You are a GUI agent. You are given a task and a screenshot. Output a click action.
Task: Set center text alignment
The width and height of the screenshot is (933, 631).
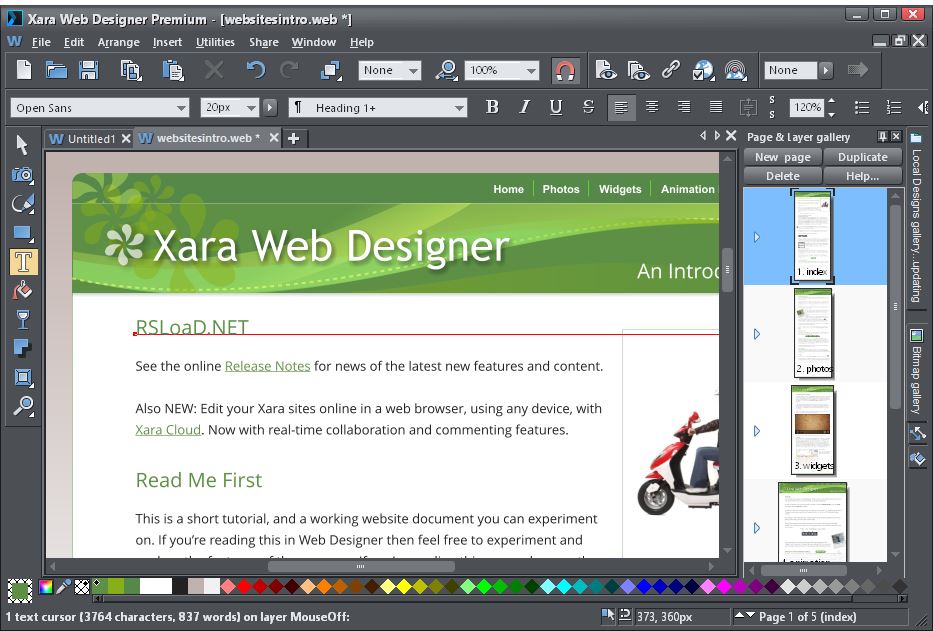(x=652, y=107)
